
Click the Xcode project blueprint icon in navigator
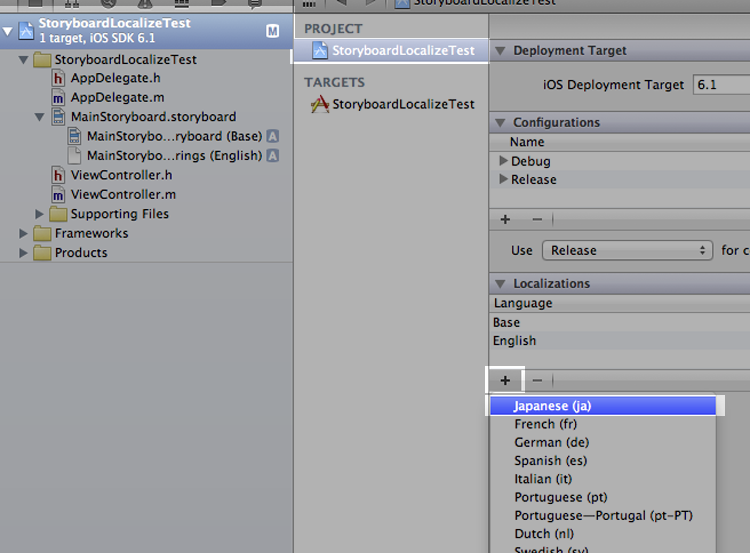(x=26, y=31)
